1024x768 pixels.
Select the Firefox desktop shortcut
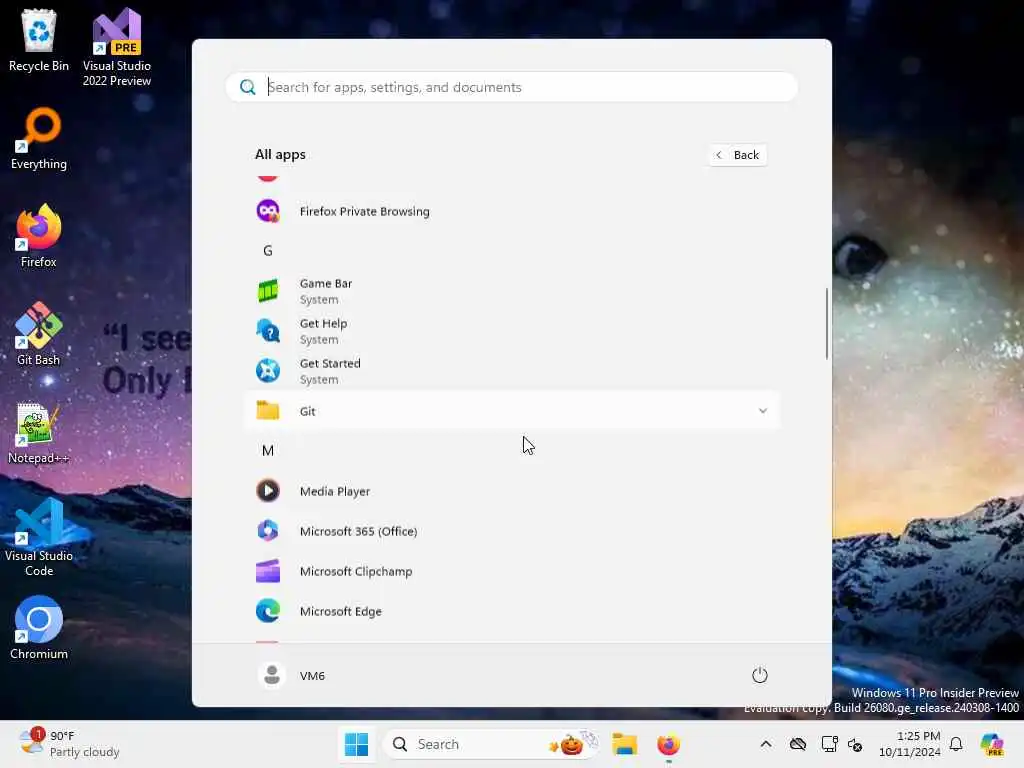tap(39, 236)
